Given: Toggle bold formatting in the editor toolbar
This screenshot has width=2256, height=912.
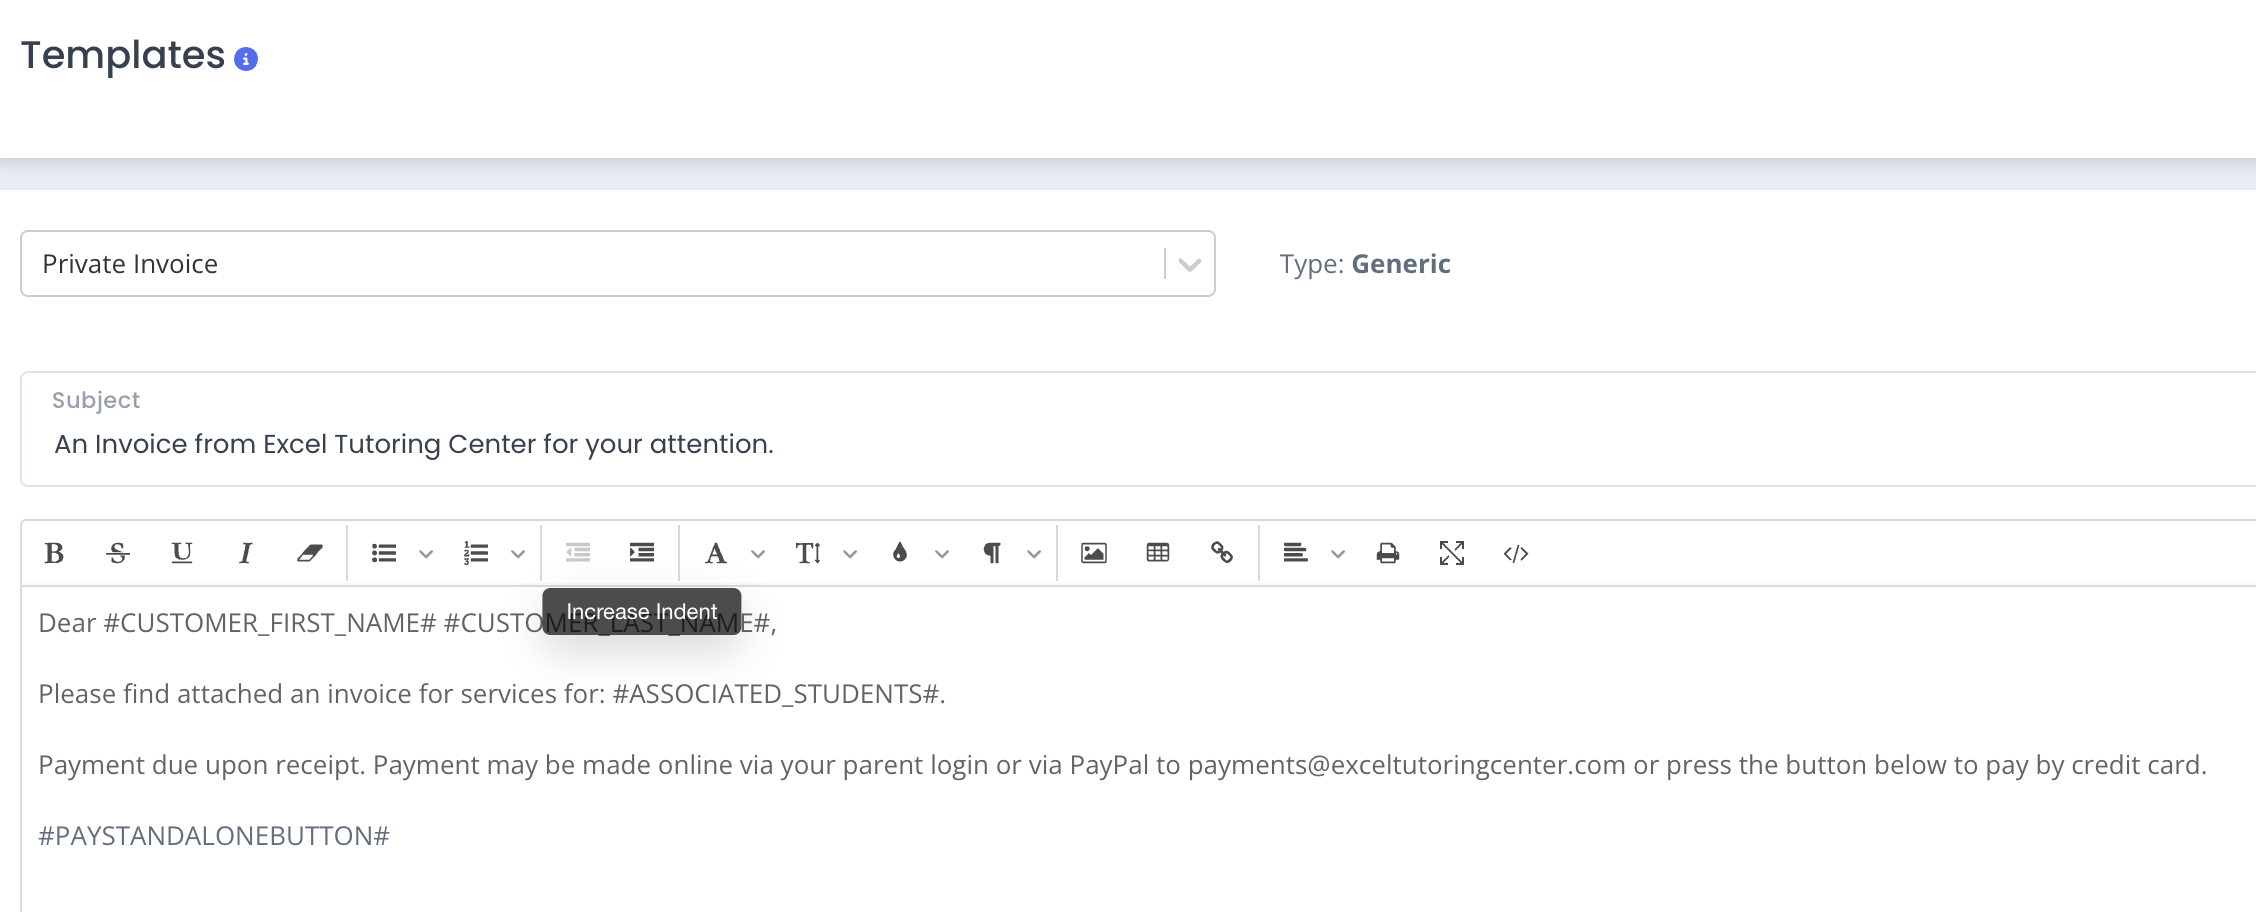Looking at the screenshot, I should pos(54,553).
